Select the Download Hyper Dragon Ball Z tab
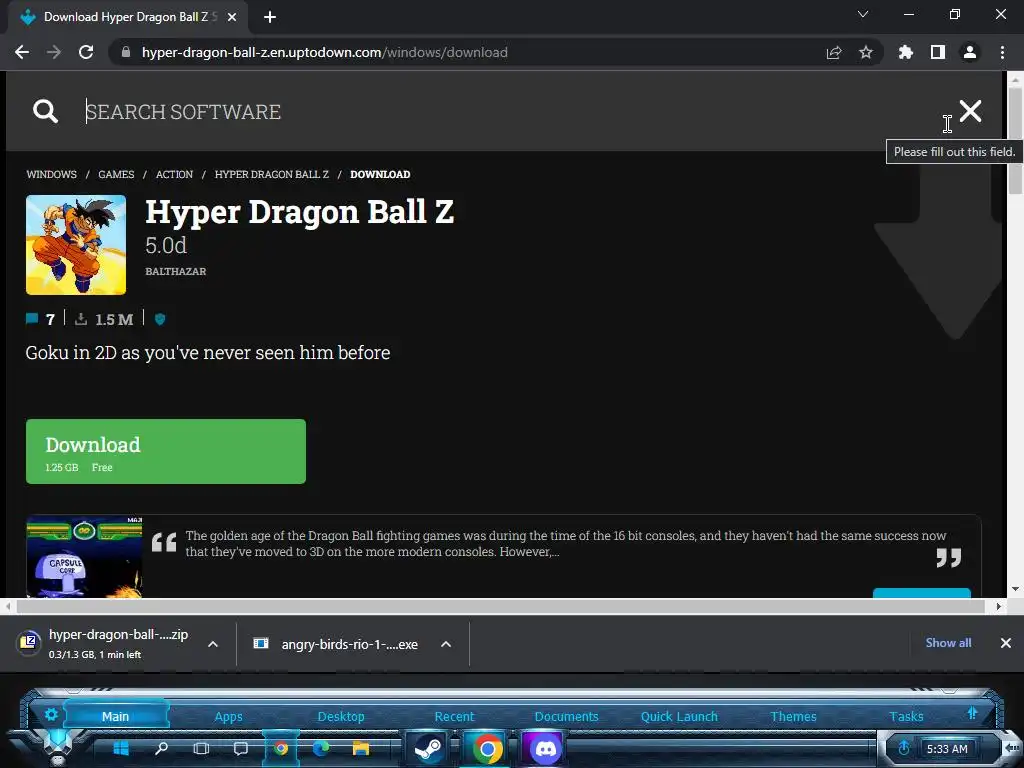The height and width of the screenshot is (768, 1024). click(x=128, y=17)
